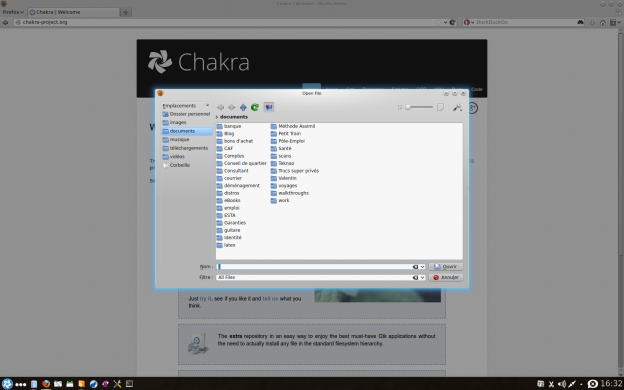Click the large-icon end of zoom slider
This screenshot has height=390, width=624.
pos(441,107)
